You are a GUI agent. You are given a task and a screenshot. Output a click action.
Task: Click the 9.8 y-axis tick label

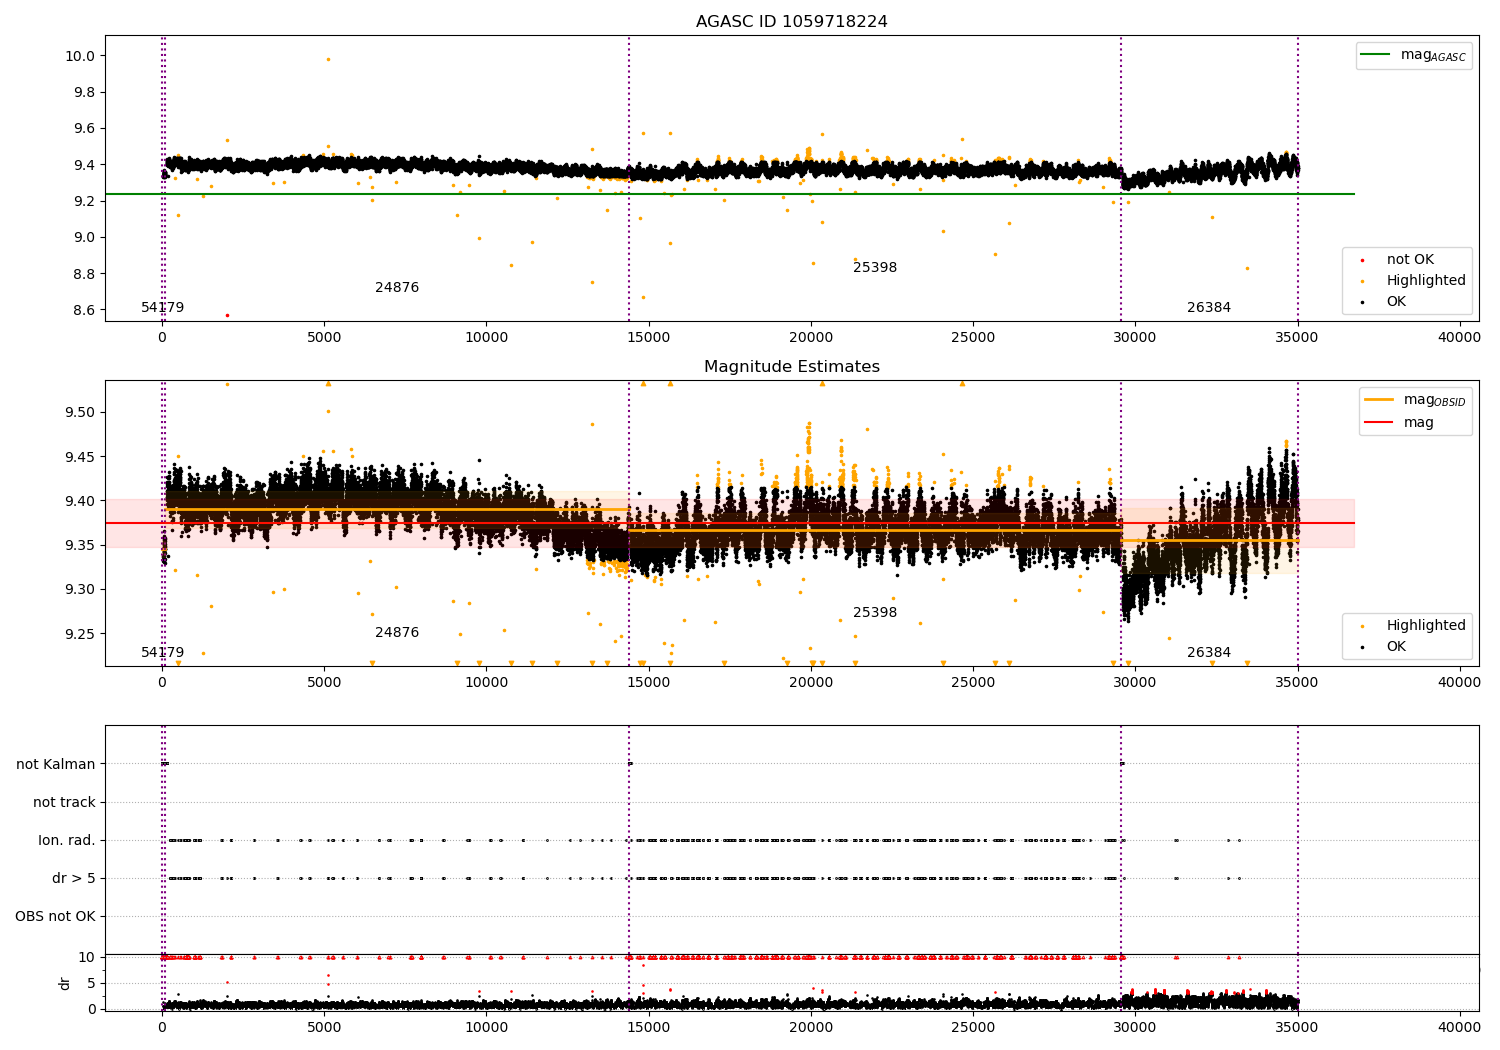pos(84,92)
